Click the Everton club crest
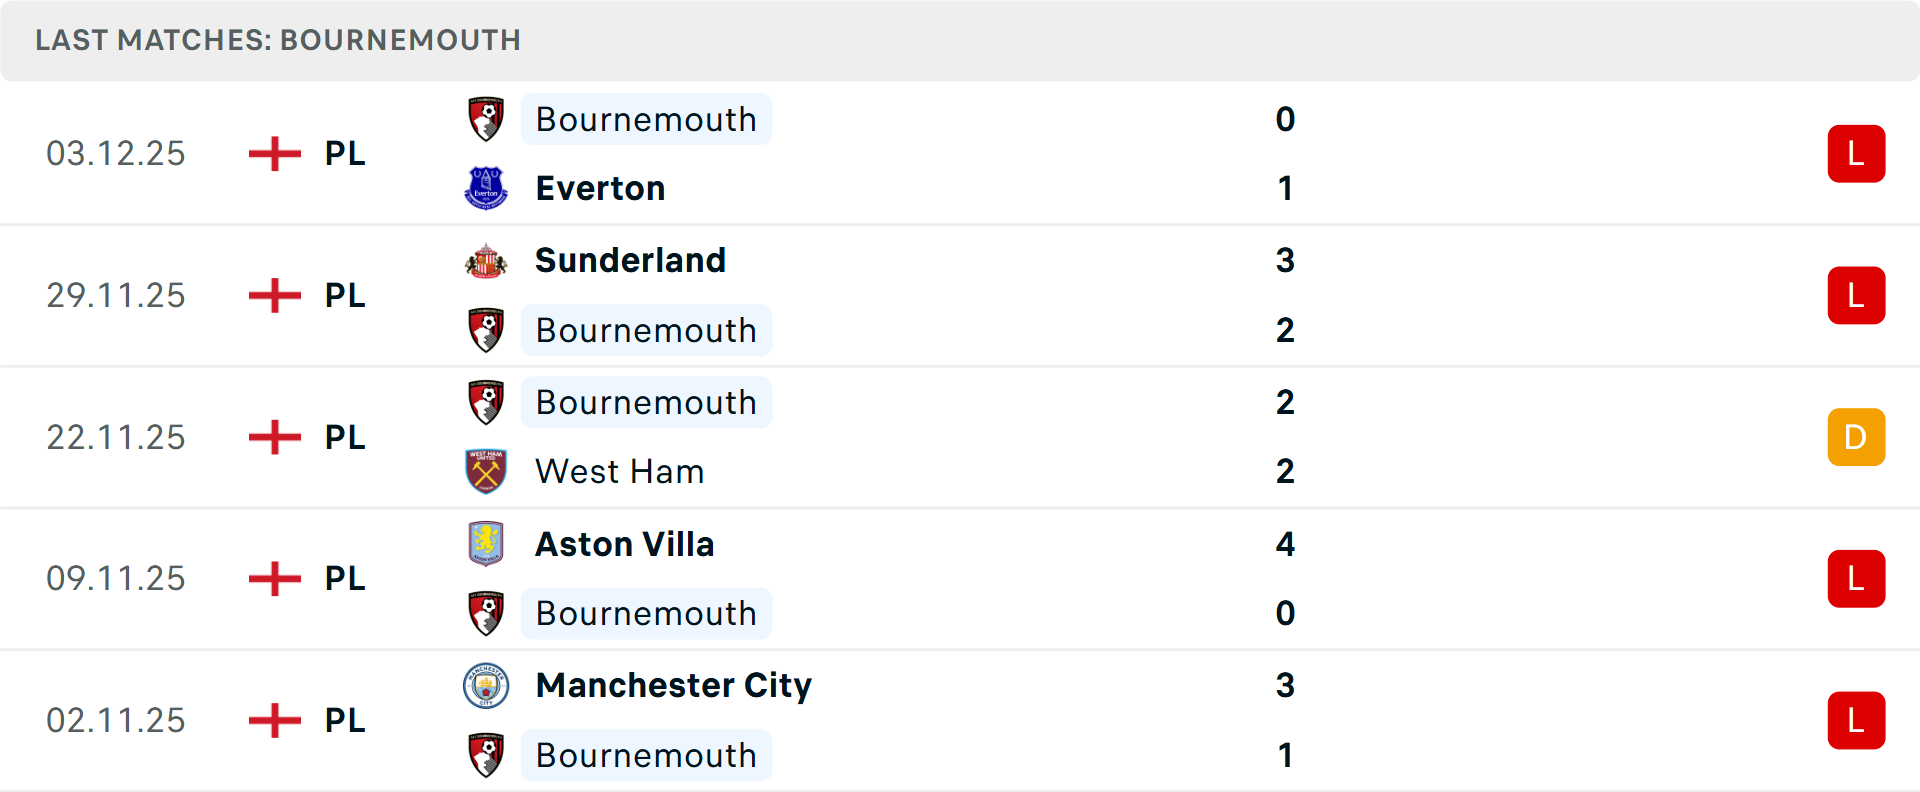The height and width of the screenshot is (792, 1920). 486,188
